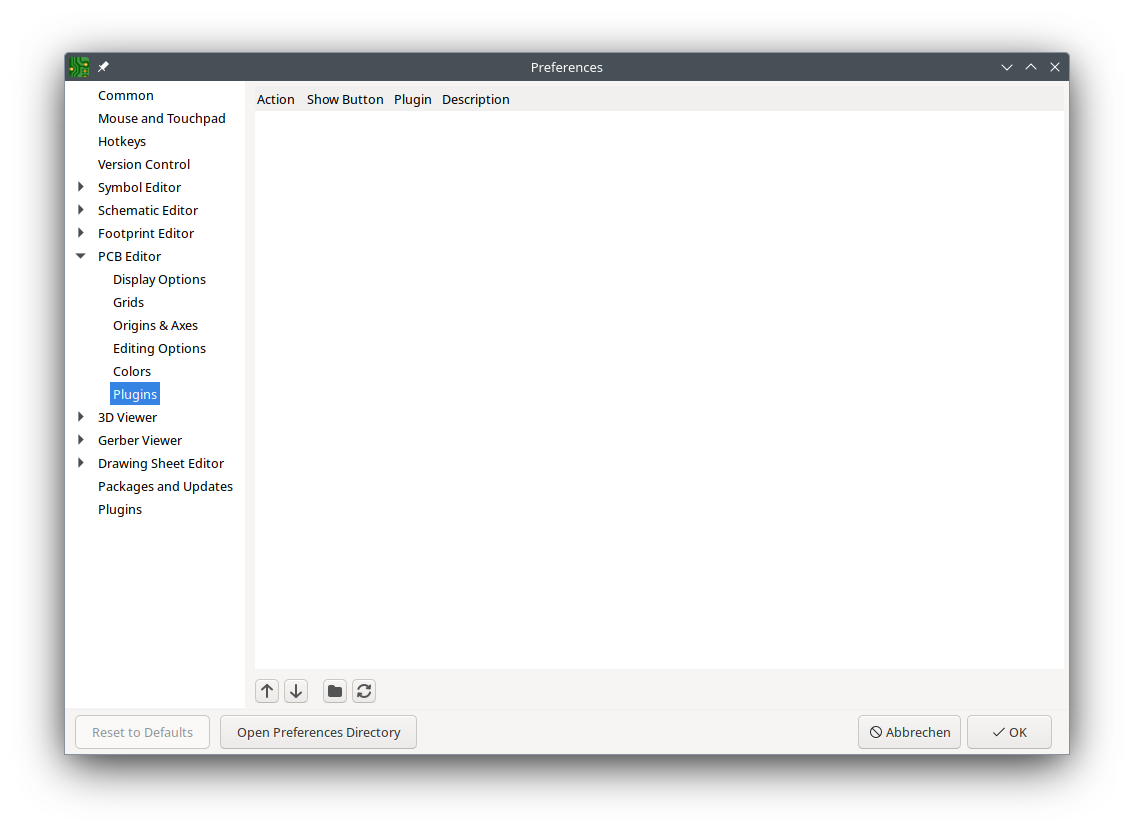The image size is (1134, 831).
Task: Open the plugin directory folder icon
Action: (x=335, y=691)
